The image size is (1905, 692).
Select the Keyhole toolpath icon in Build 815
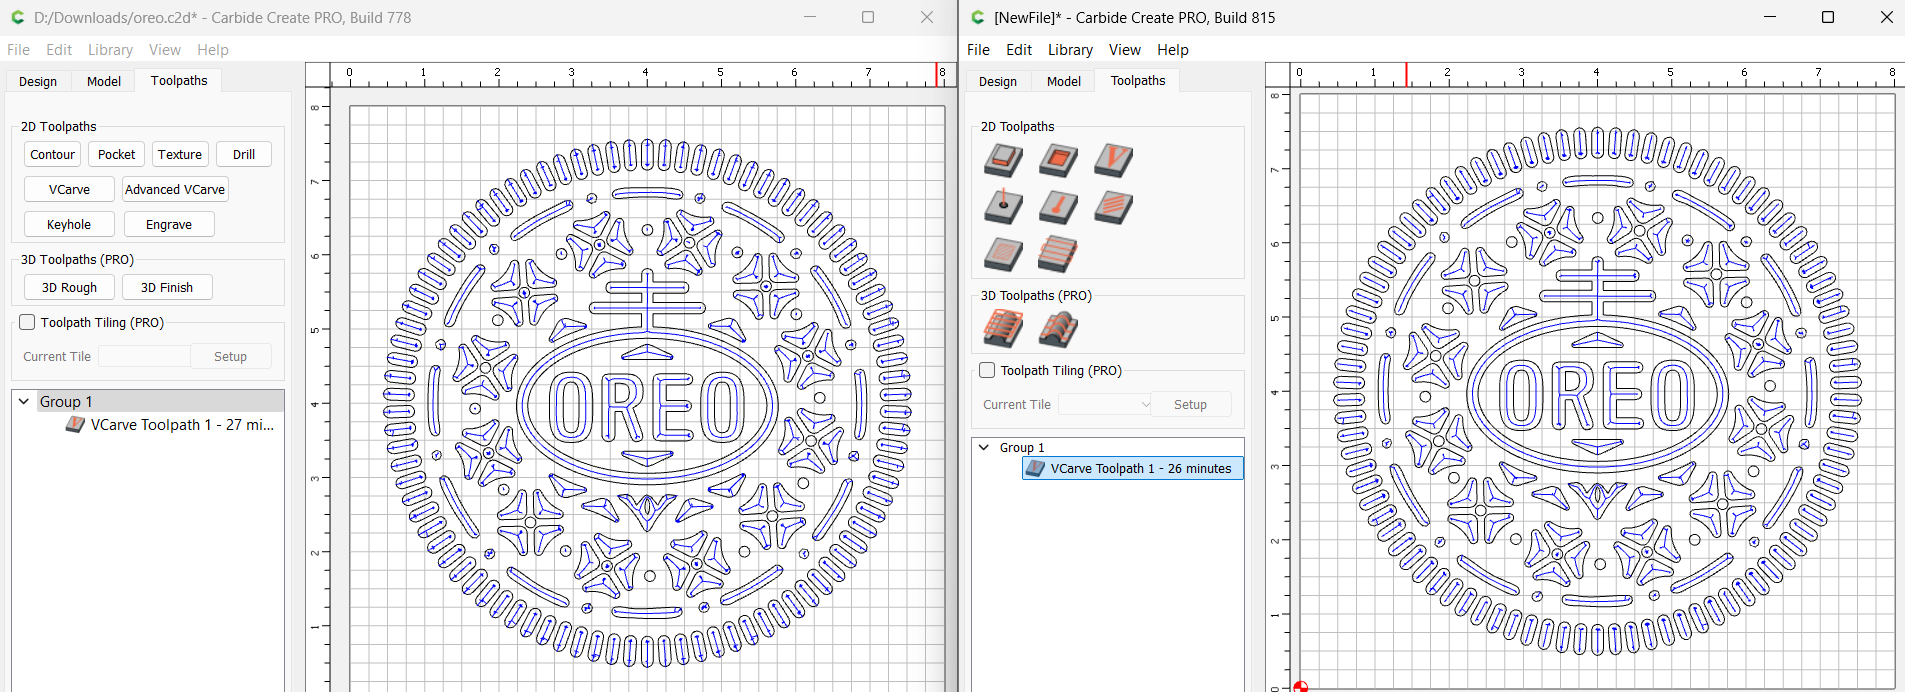[x=1058, y=207]
